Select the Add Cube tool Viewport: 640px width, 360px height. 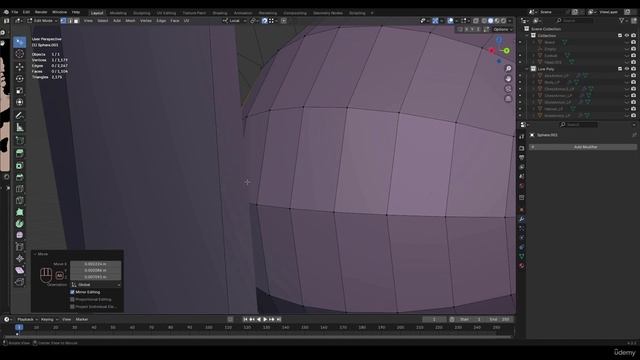tap(19, 140)
